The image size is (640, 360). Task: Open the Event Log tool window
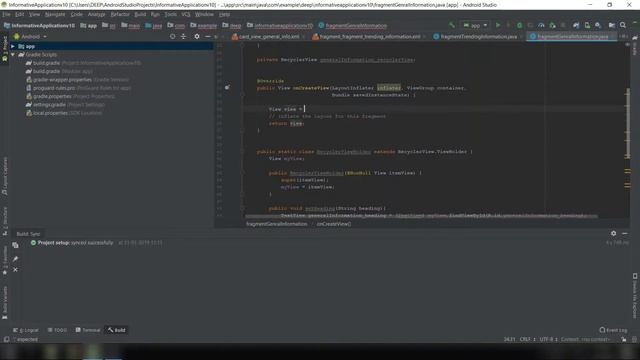pyautogui.click(x=613, y=330)
